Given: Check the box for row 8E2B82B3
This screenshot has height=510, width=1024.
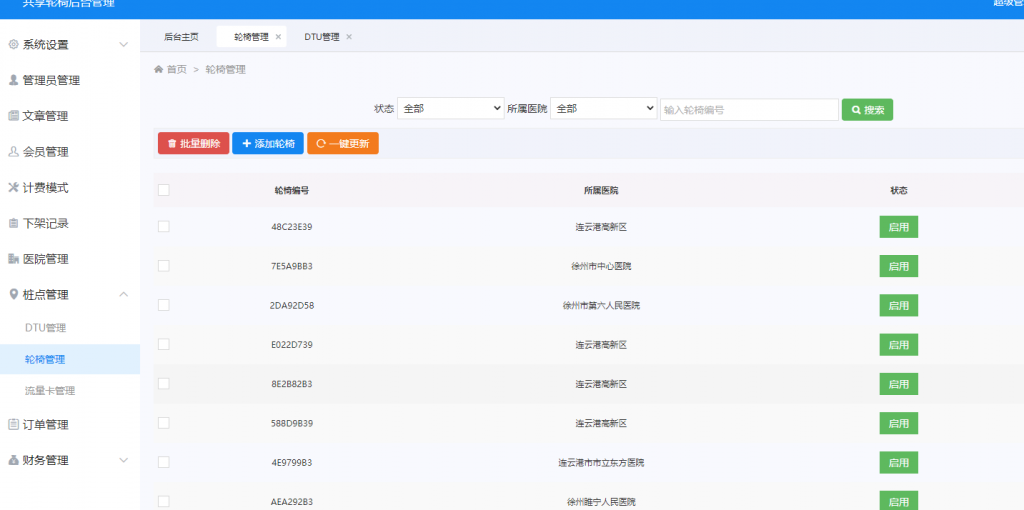Looking at the screenshot, I should pos(164,383).
